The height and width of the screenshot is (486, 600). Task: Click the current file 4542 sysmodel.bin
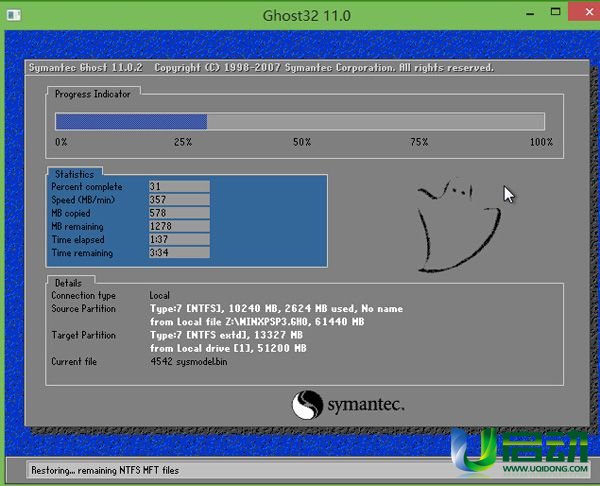pyautogui.click(x=189, y=361)
